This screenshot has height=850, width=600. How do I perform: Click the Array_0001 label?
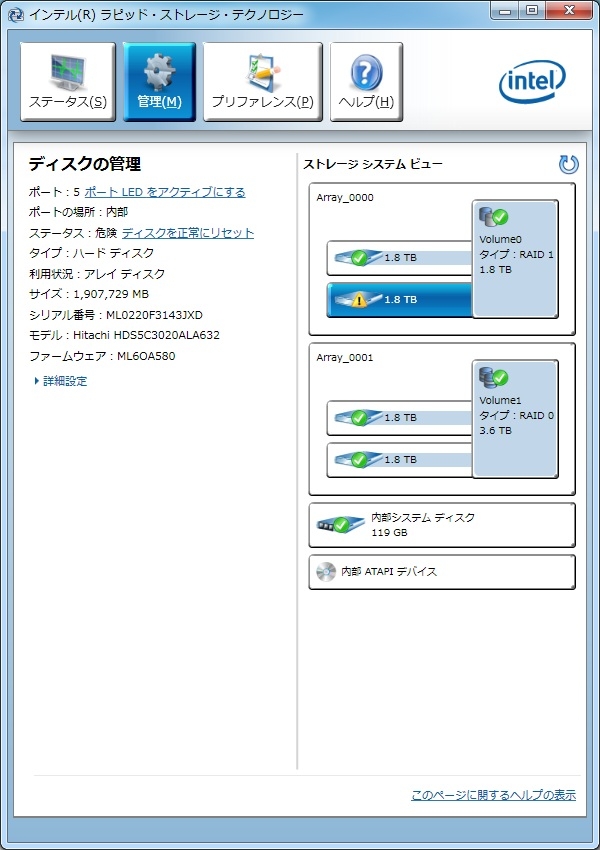(345, 357)
